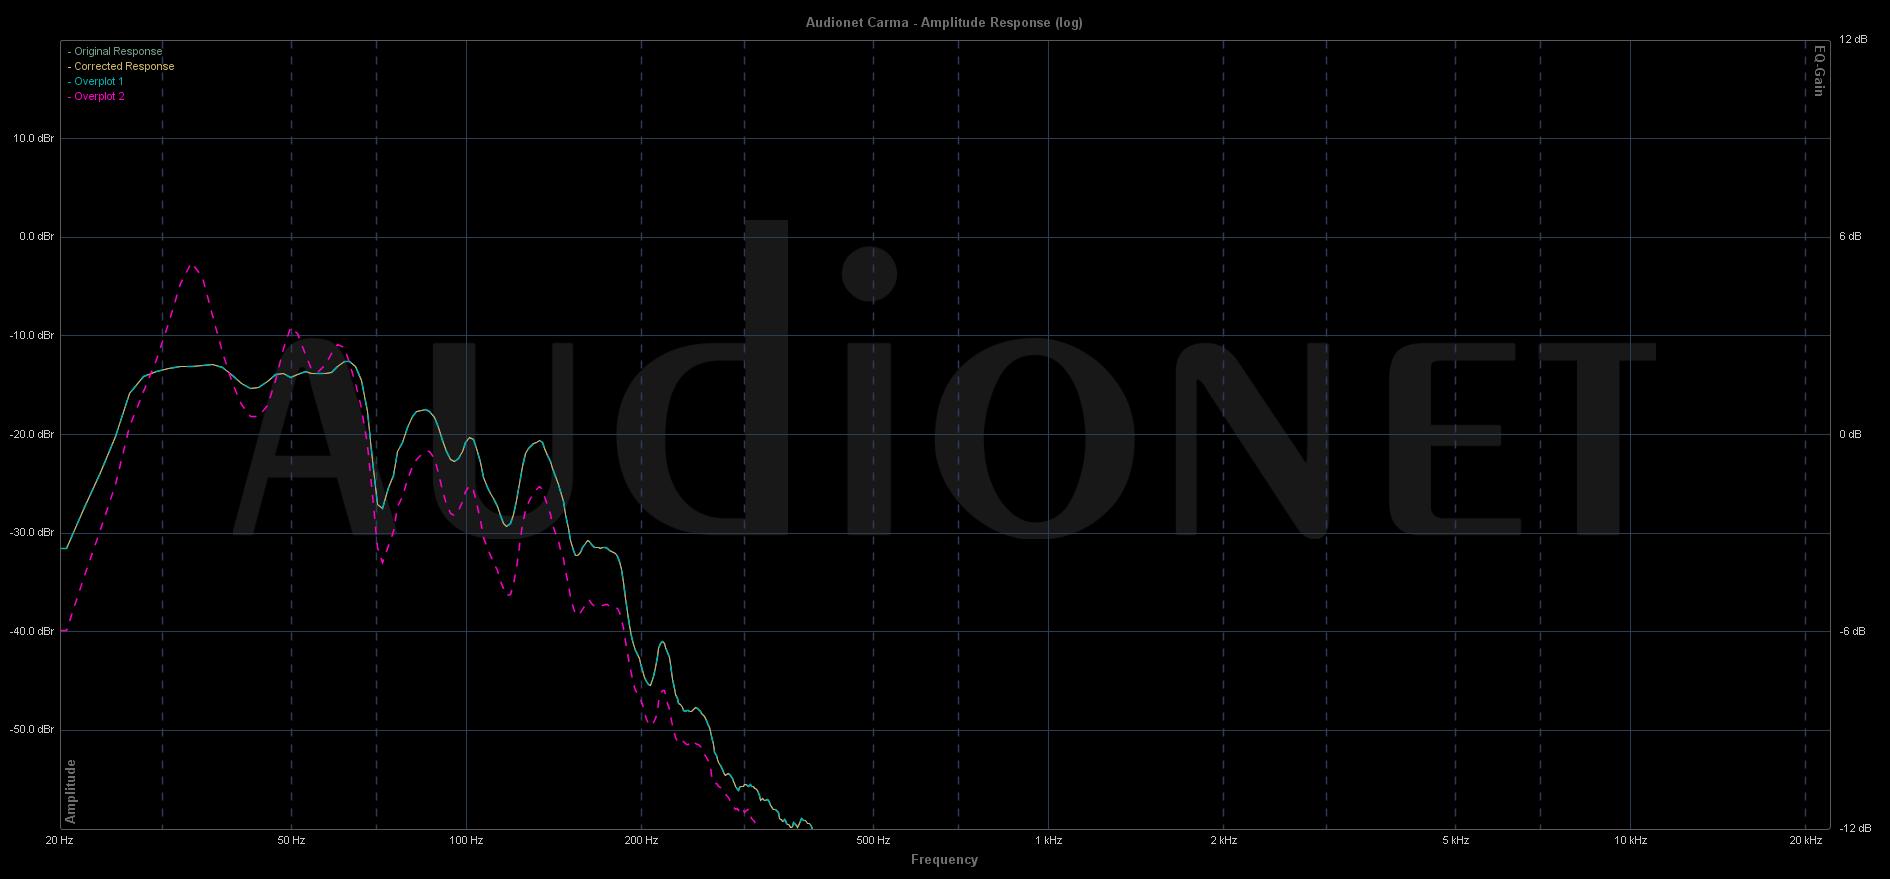Select the Overplot 2 legend entry
The height and width of the screenshot is (879, 1890).
point(98,96)
